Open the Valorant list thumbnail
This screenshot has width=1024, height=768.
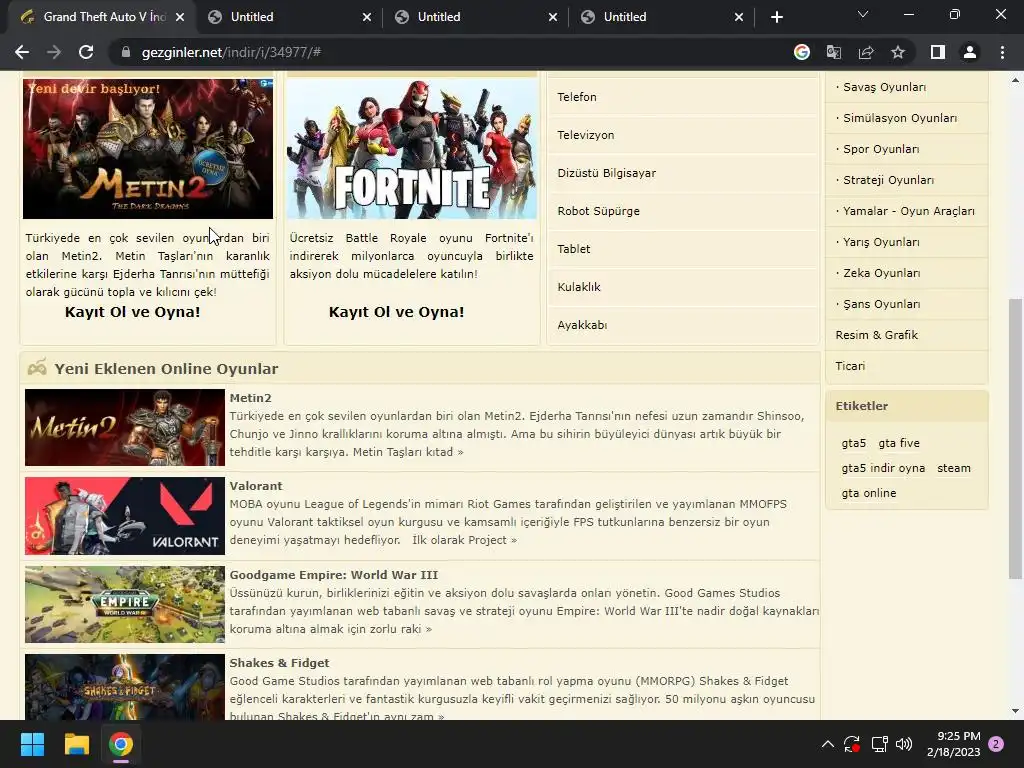[x=125, y=516]
